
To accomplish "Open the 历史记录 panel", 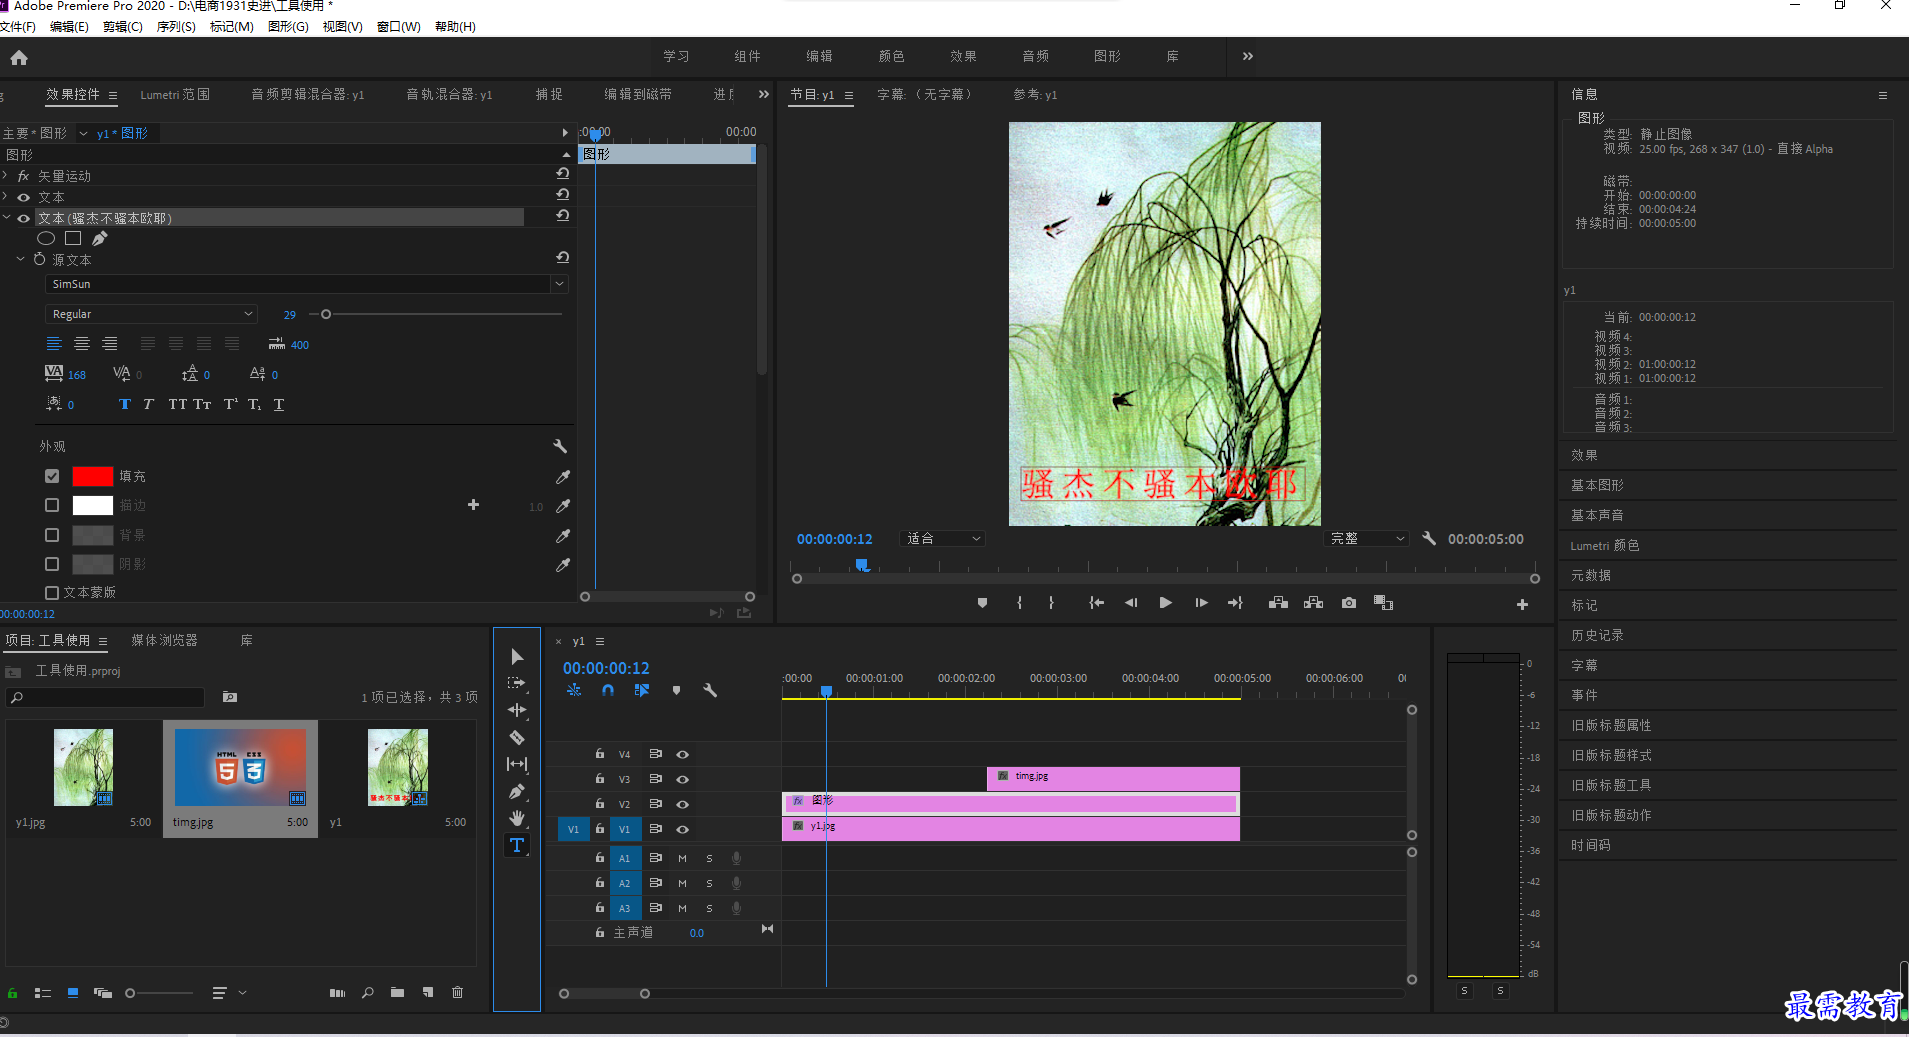I will pos(1597,635).
